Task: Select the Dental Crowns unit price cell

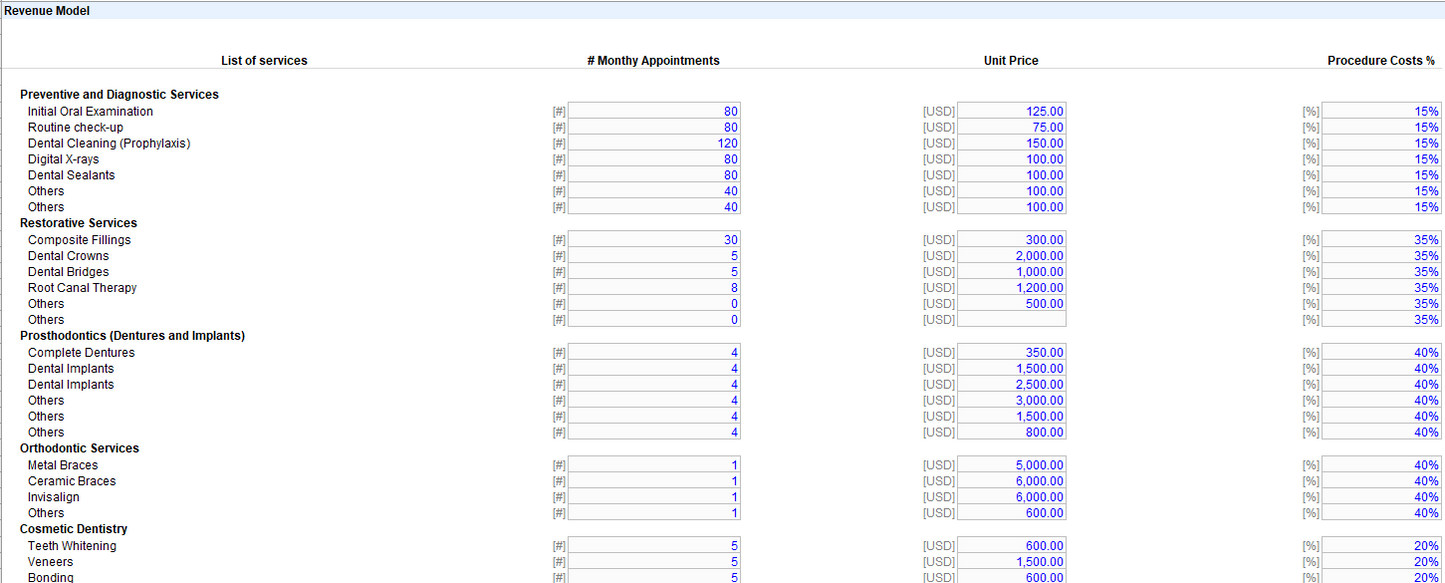Action: (1010, 256)
